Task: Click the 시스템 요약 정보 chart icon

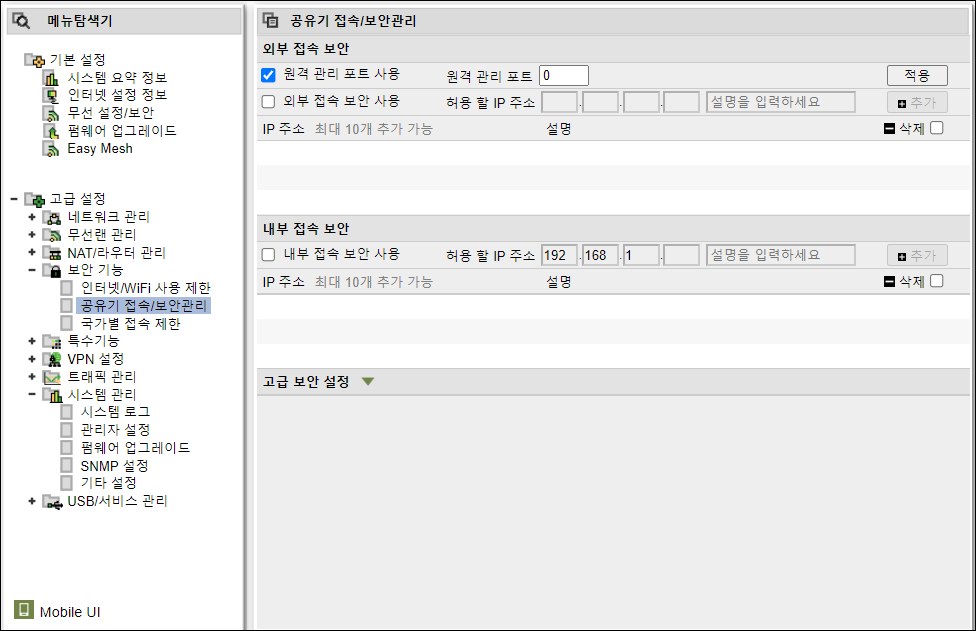Action: tap(51, 78)
